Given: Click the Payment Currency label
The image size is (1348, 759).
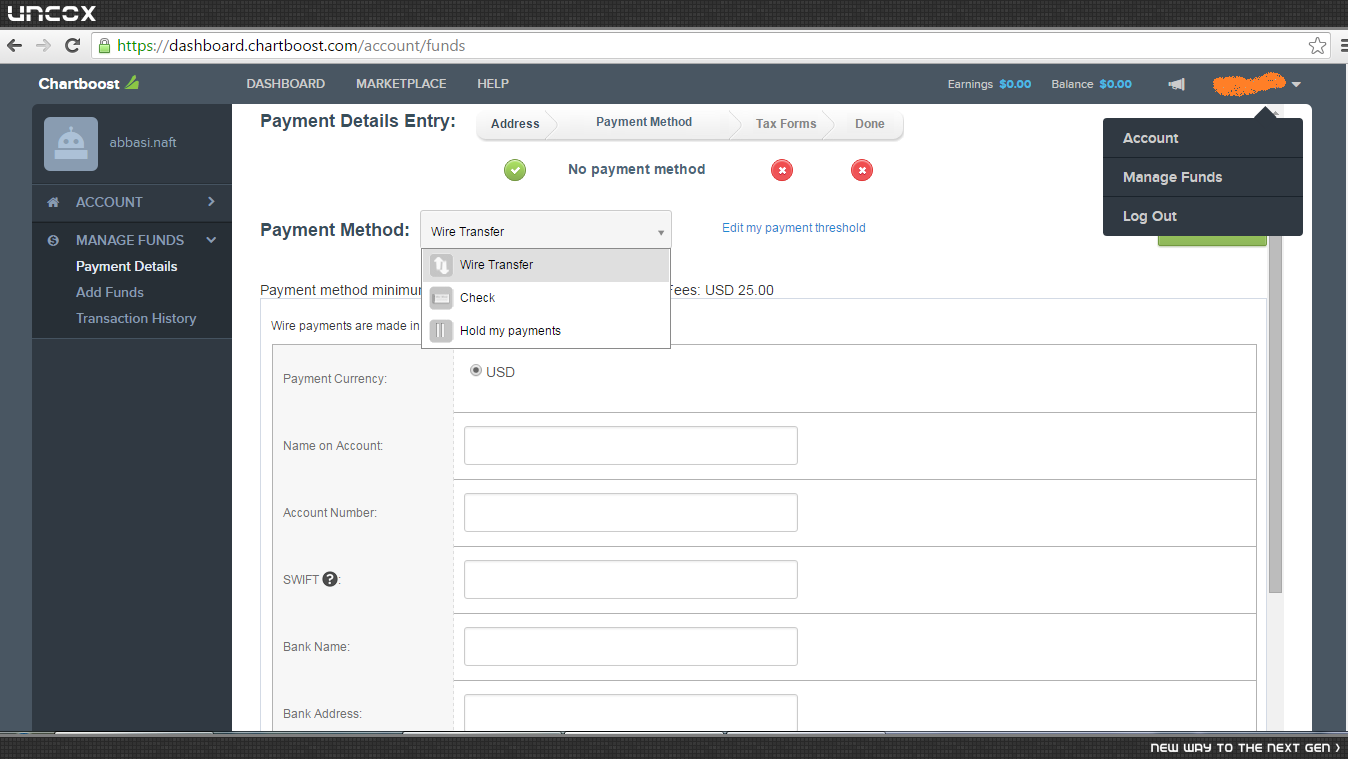Looking at the screenshot, I should point(335,379).
